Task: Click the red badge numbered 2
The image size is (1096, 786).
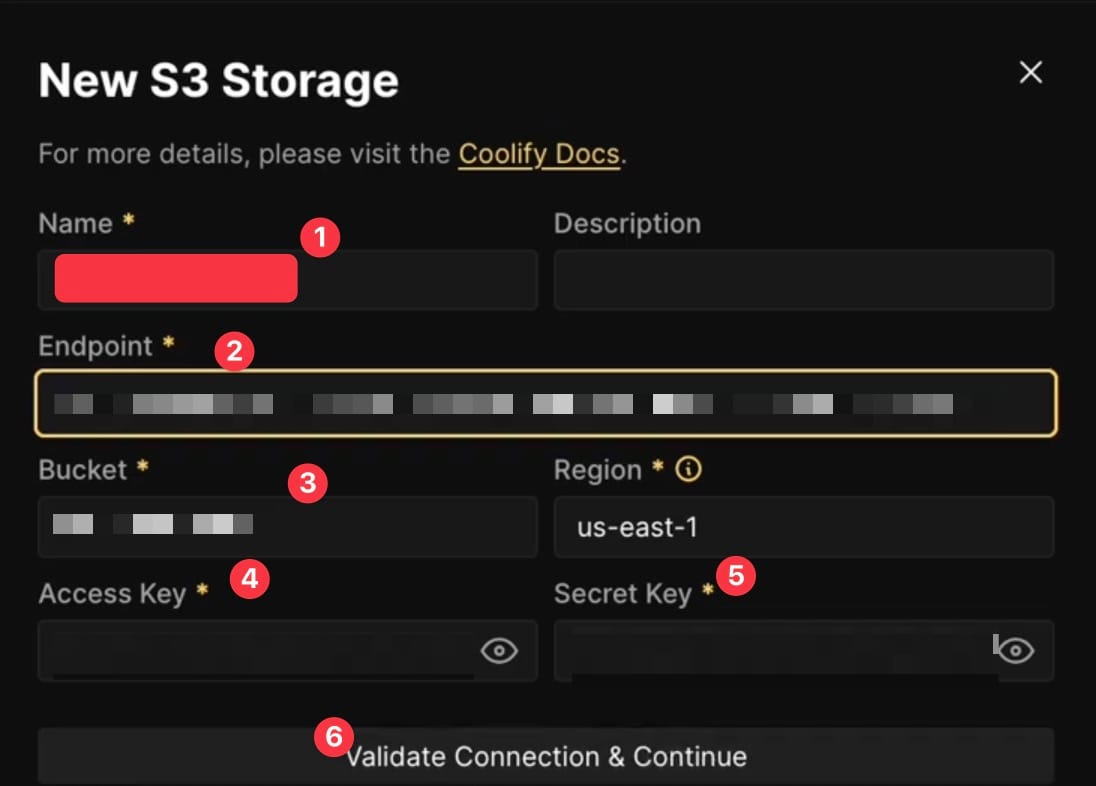Action: [x=234, y=351]
